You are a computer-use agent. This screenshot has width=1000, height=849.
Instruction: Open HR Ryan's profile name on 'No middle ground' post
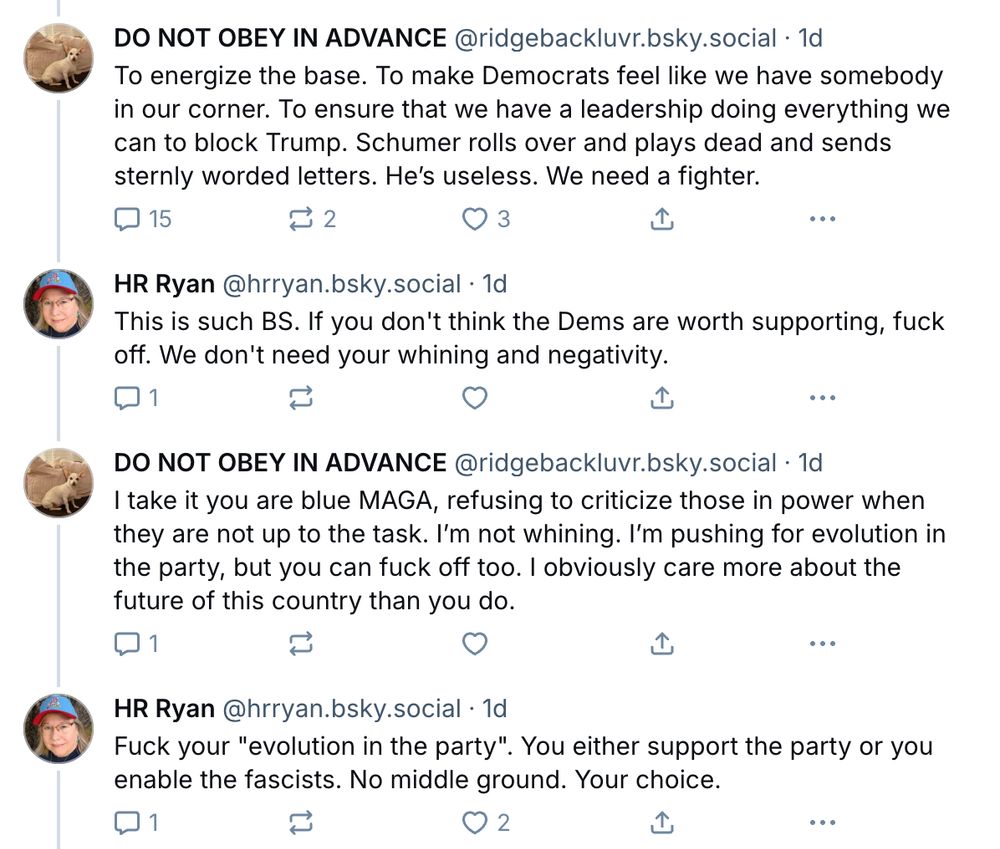click(x=164, y=709)
